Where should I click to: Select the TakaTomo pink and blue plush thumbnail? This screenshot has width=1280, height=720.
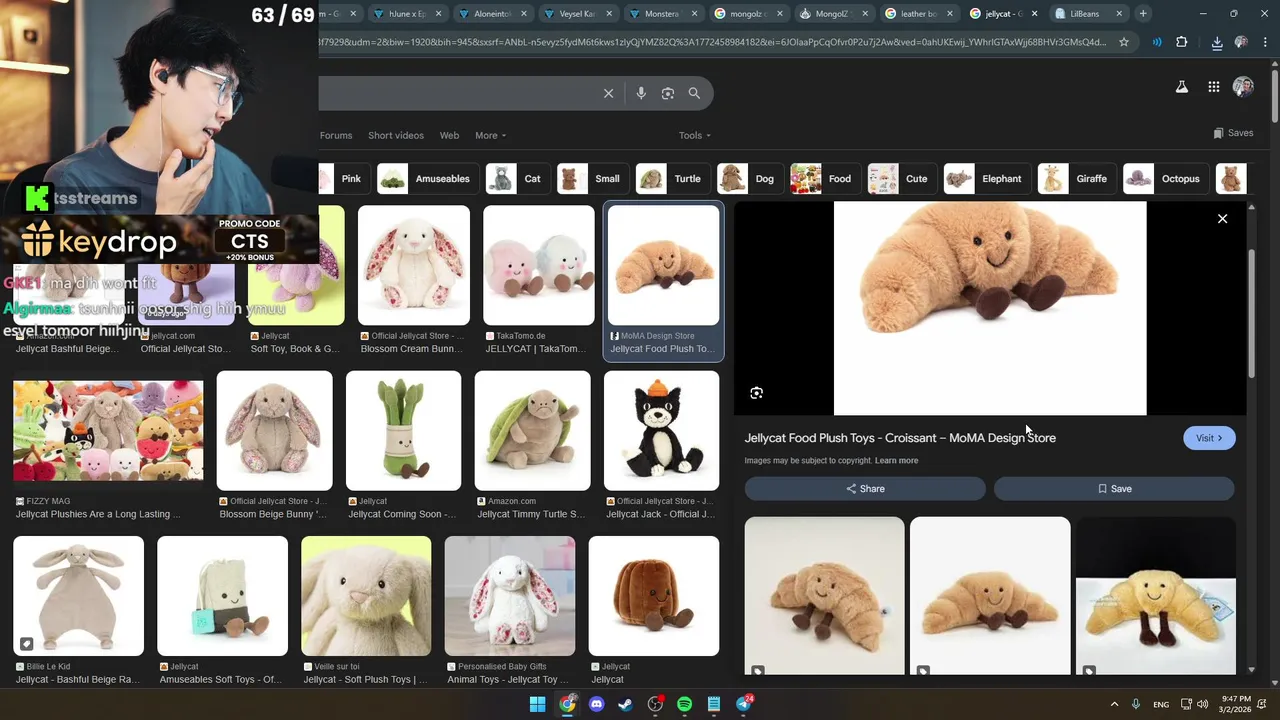click(x=539, y=265)
